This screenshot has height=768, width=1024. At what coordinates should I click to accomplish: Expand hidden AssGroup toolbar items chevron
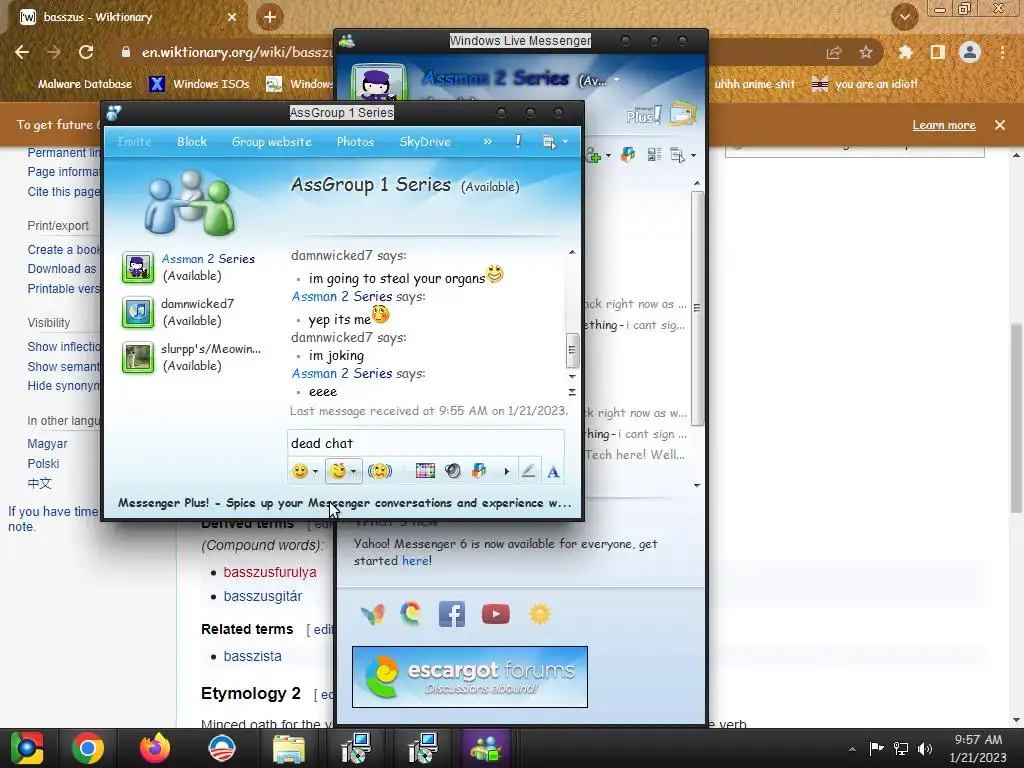click(x=487, y=141)
